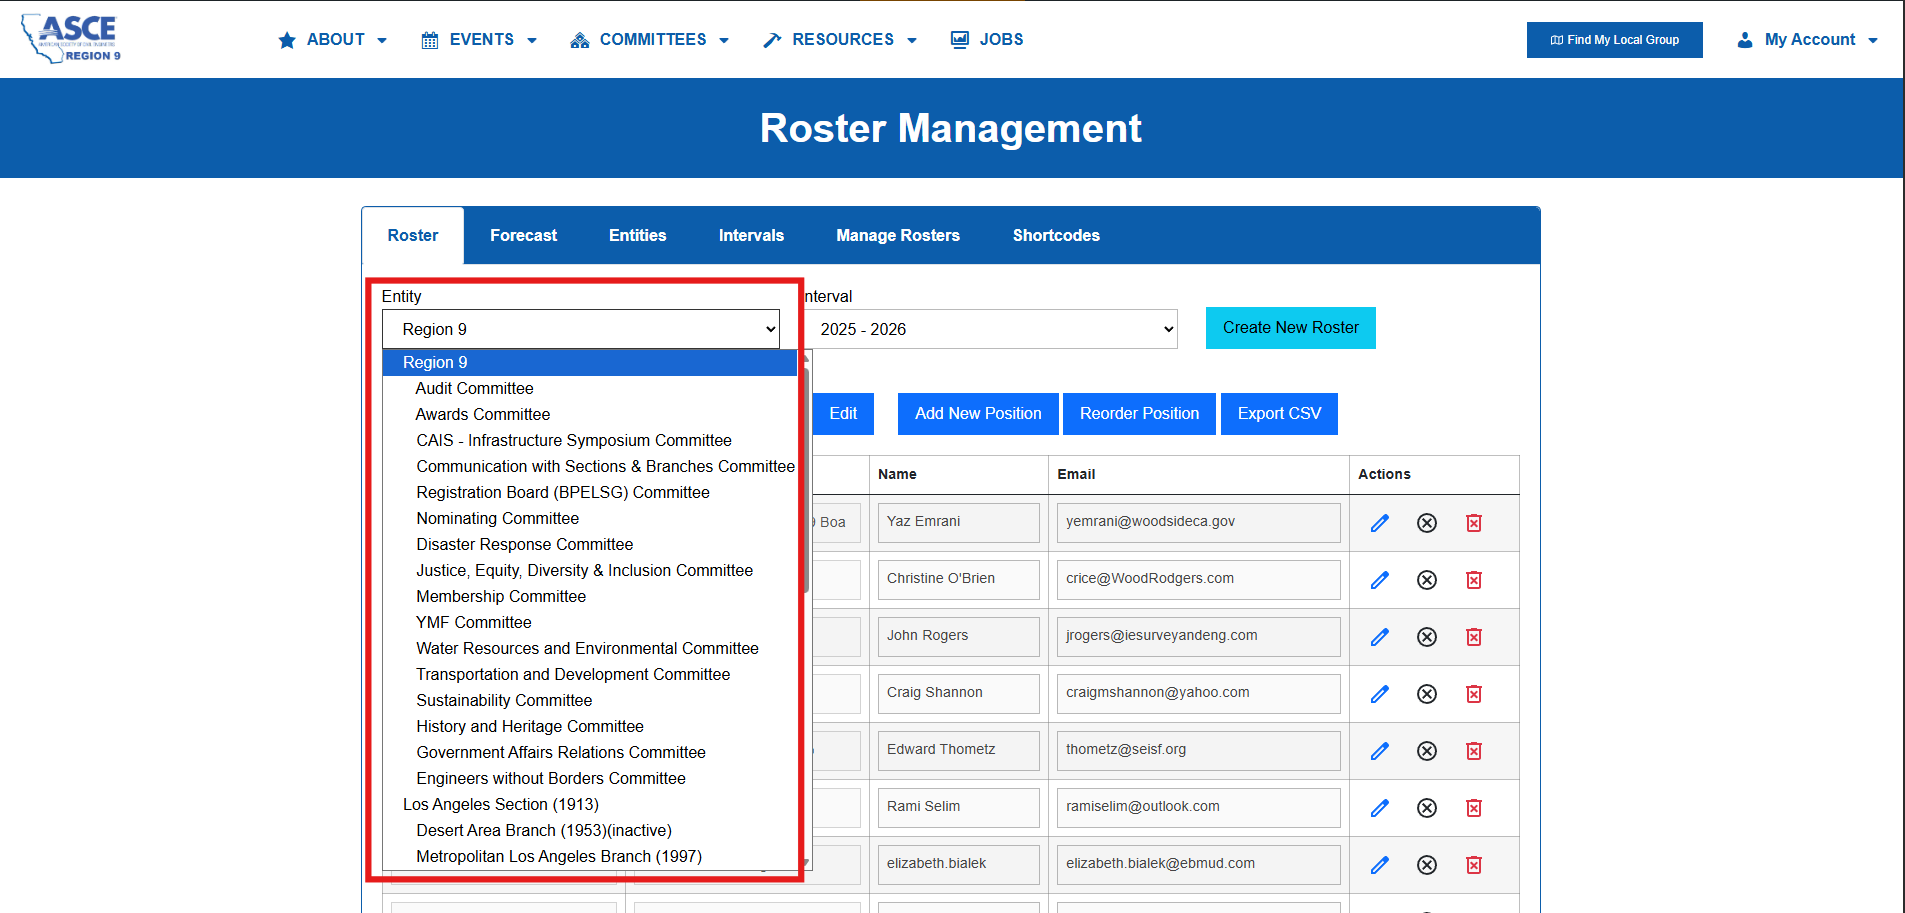Remove Rami Selim row with trash icon
The image size is (1905, 913).
pos(1474,808)
